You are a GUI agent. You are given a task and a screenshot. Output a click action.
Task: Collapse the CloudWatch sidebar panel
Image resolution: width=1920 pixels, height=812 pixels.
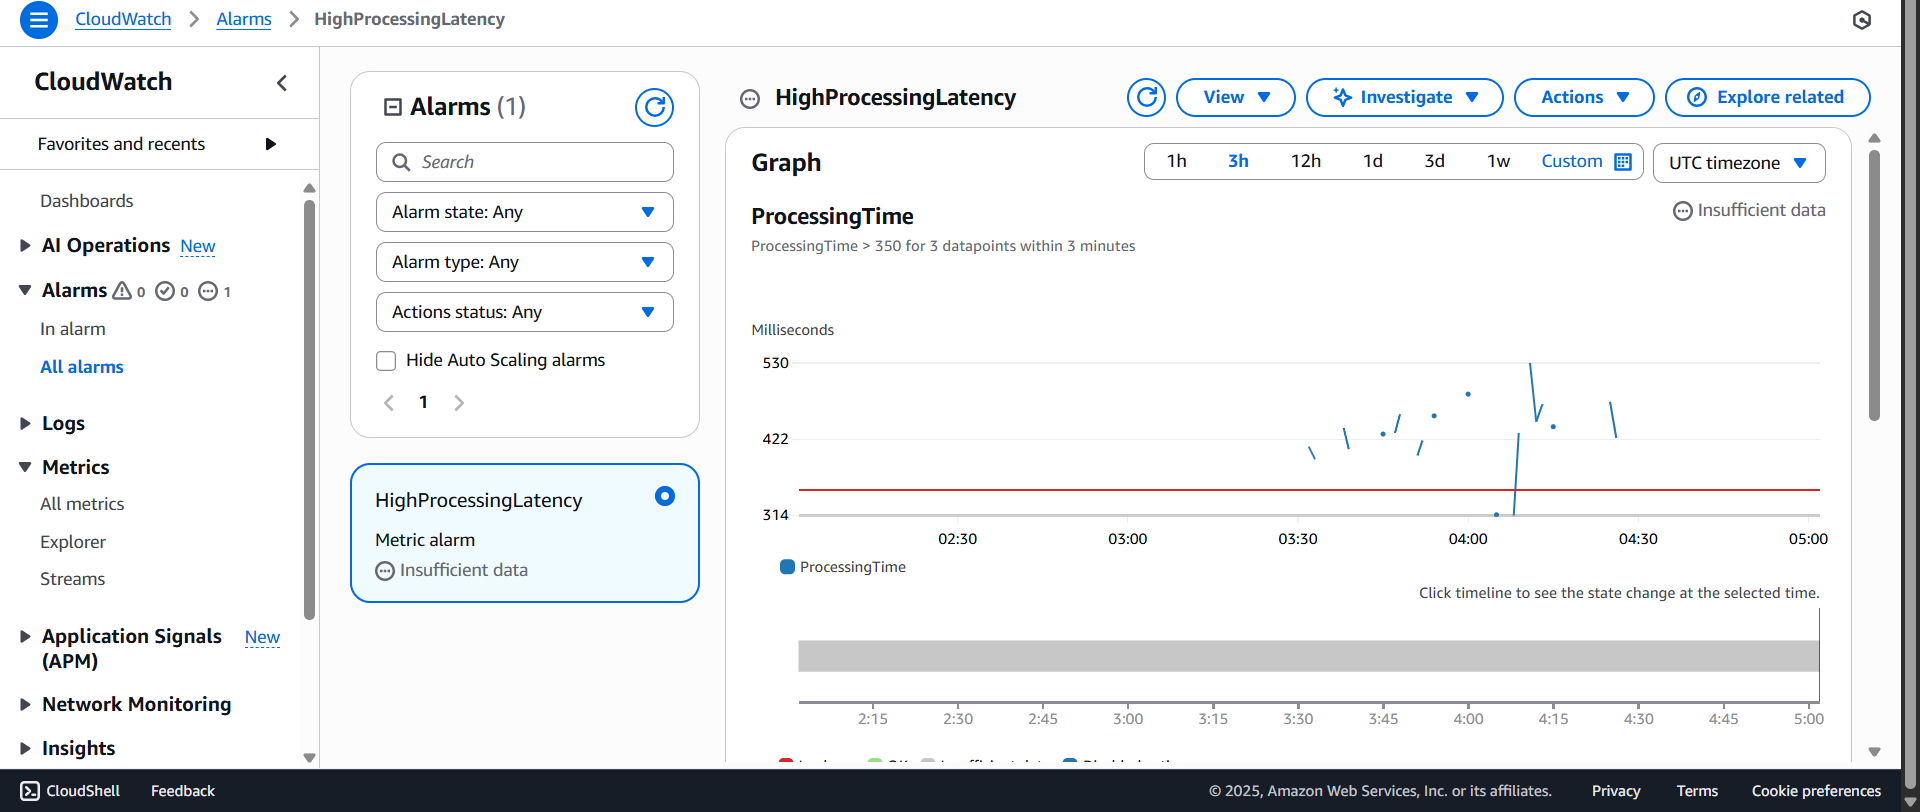282,83
